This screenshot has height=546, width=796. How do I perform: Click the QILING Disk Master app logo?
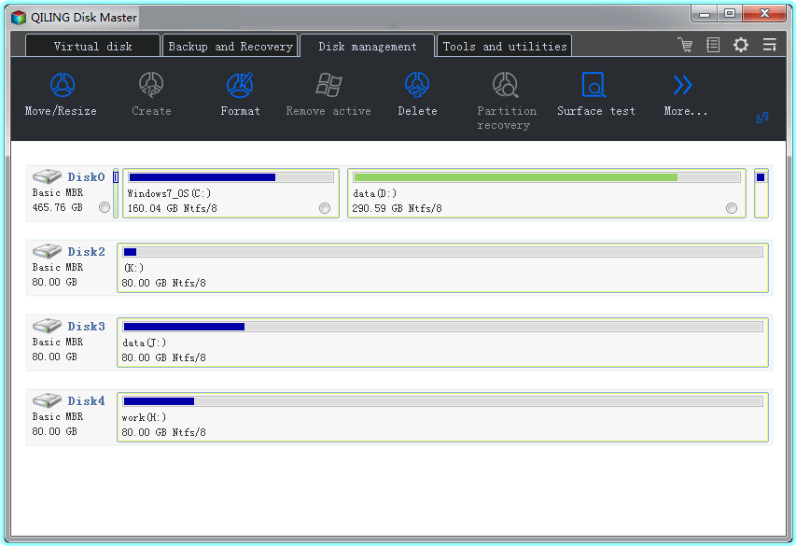click(x=19, y=18)
